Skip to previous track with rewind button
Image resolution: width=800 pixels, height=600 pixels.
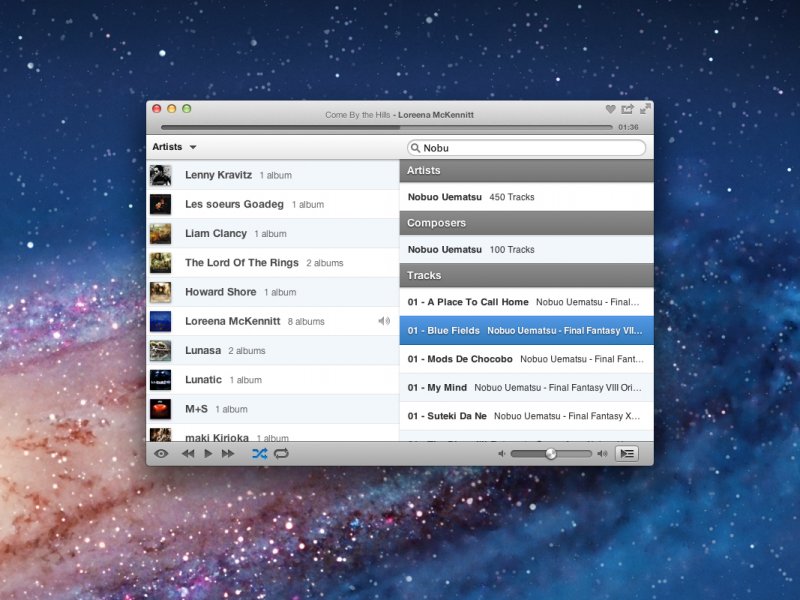(188, 454)
